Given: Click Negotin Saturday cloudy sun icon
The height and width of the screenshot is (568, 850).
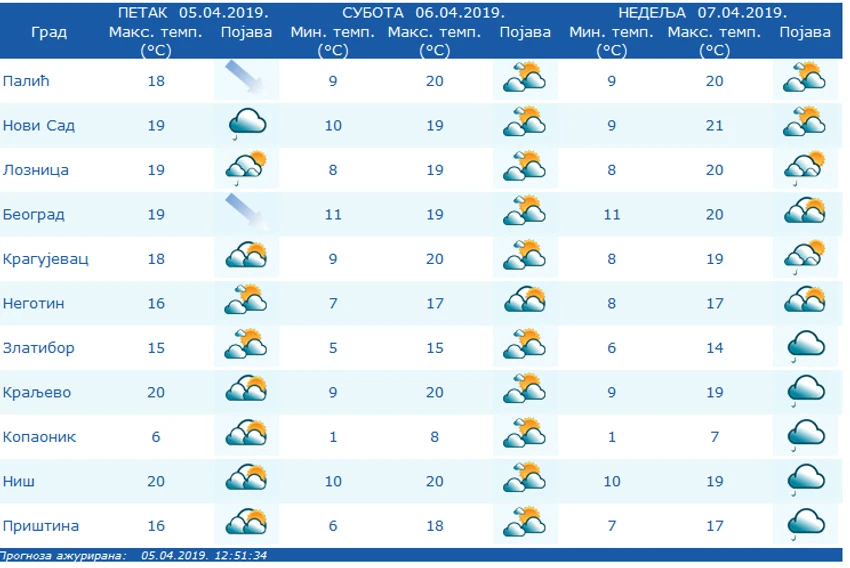Looking at the screenshot, I should [525, 301].
